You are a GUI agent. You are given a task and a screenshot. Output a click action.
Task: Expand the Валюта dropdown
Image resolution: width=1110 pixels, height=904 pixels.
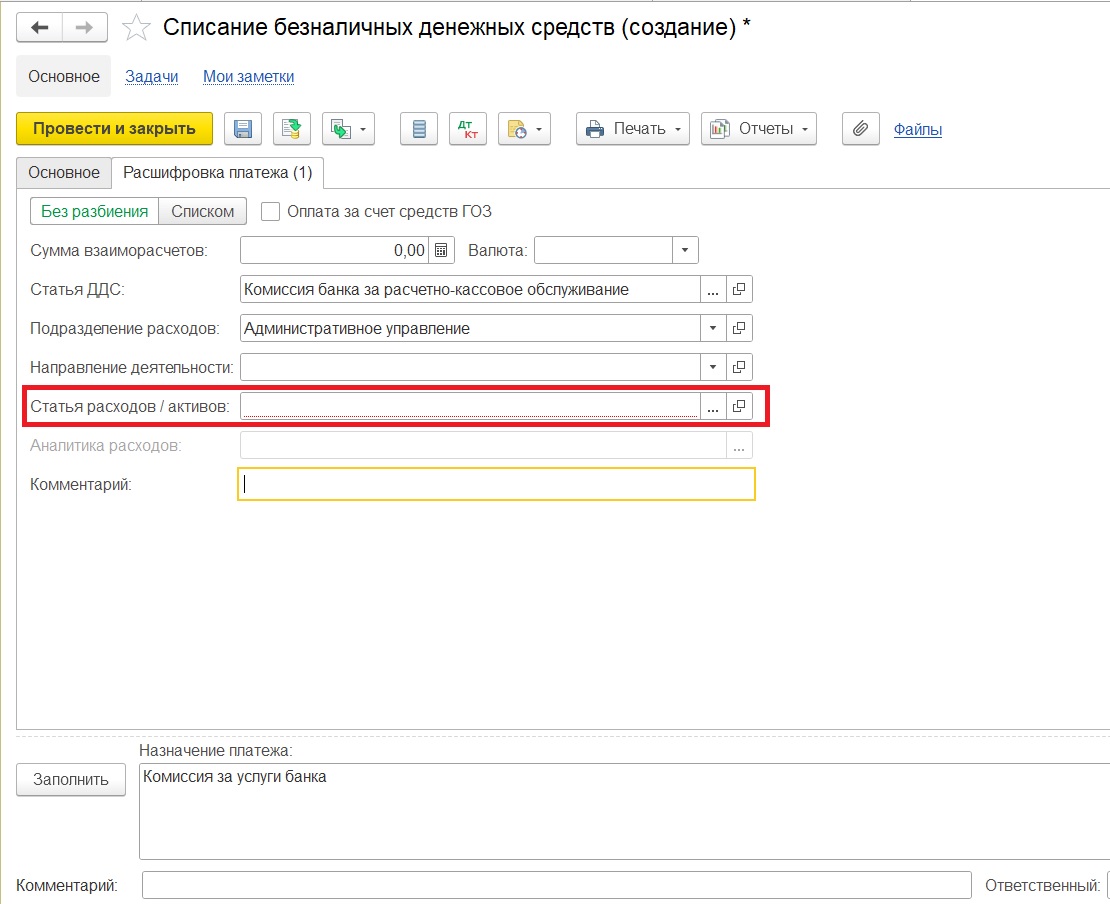(x=685, y=251)
